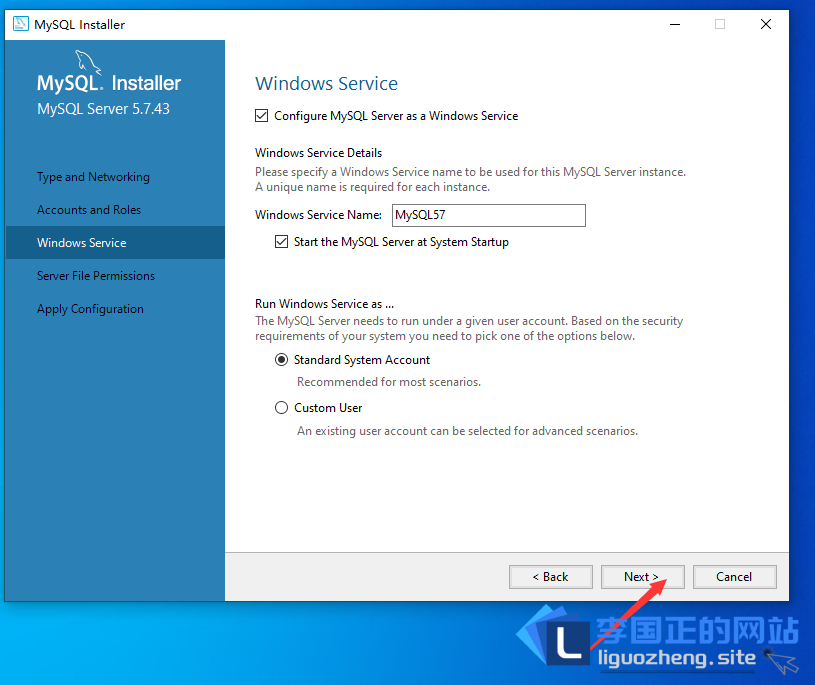Click the MySQL dolphin logo in sidebar

coord(88,62)
